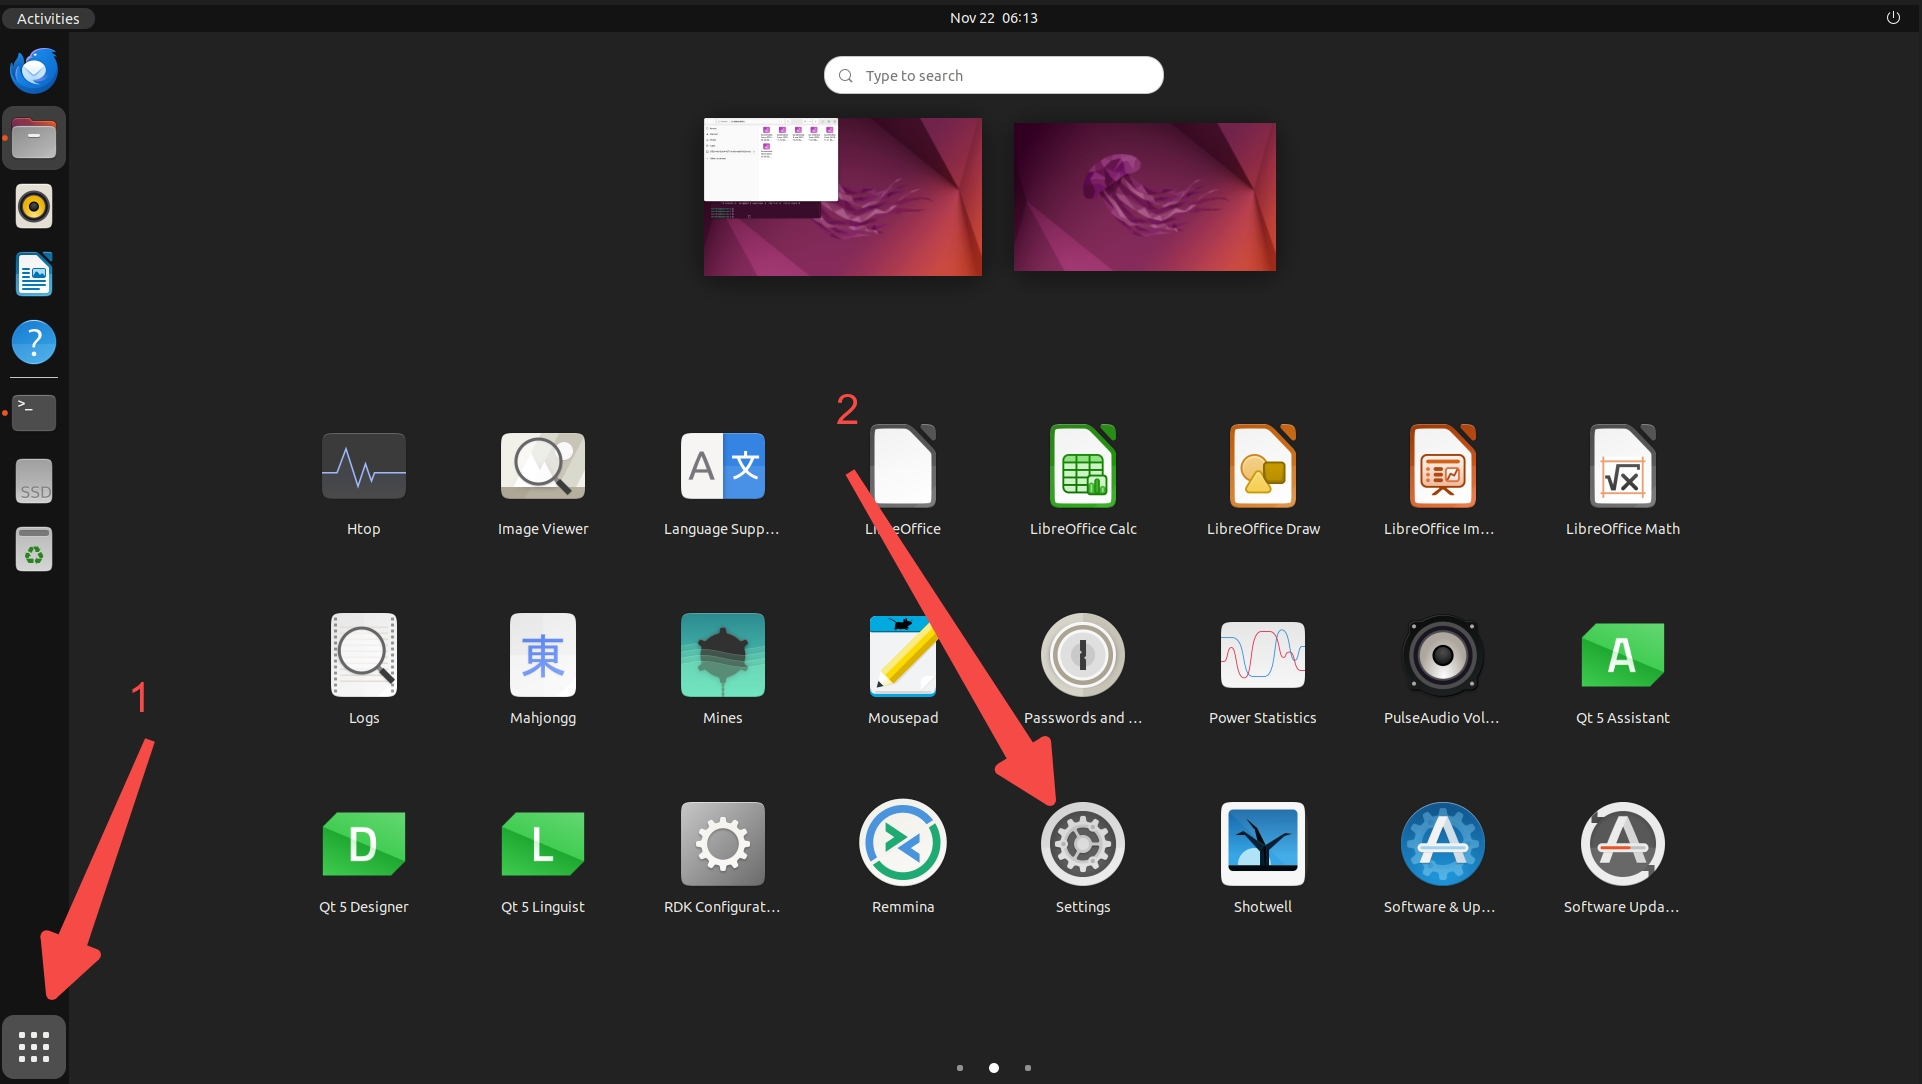Click the Mahjongg label text
Image resolution: width=1922 pixels, height=1084 pixels.
pos(543,718)
